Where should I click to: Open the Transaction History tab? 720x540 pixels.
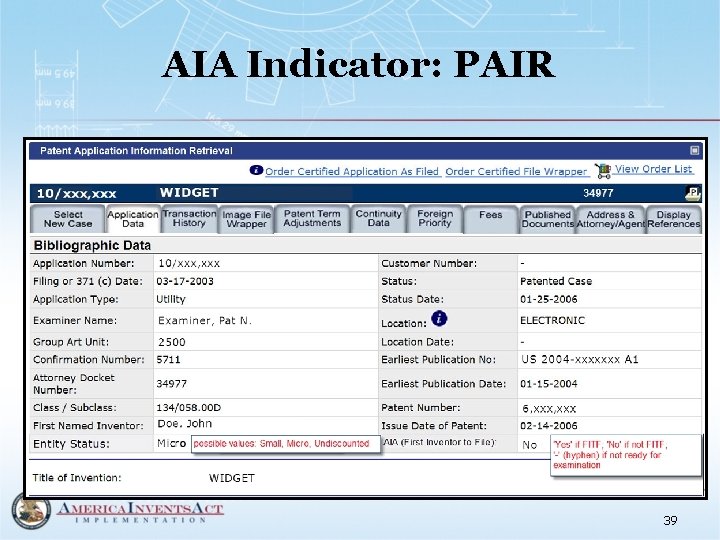point(189,219)
